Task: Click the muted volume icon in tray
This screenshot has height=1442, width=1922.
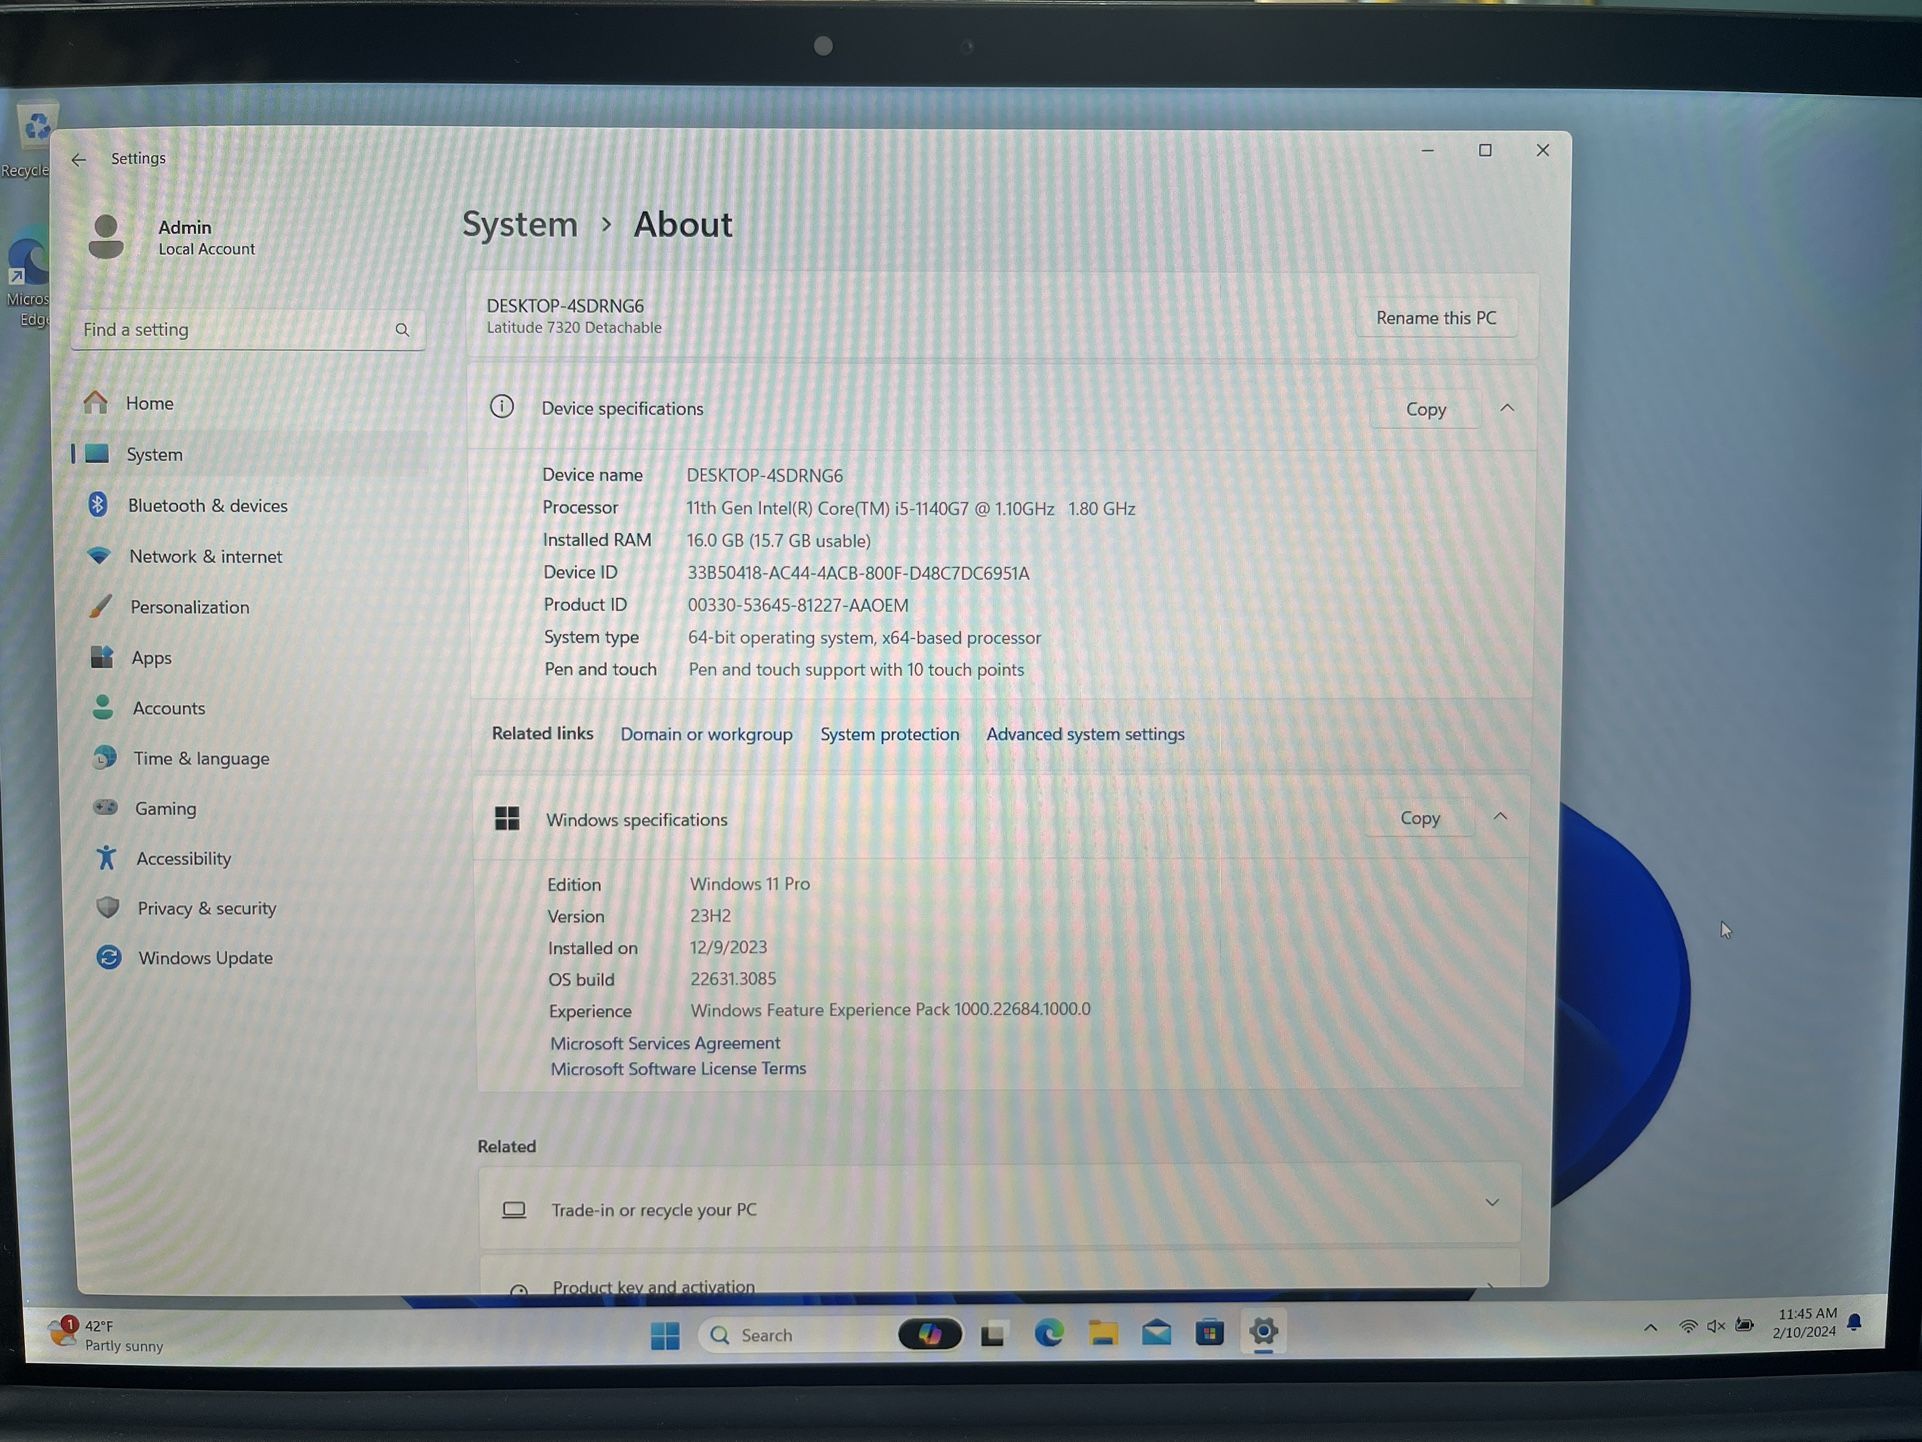Action: 1716,1327
